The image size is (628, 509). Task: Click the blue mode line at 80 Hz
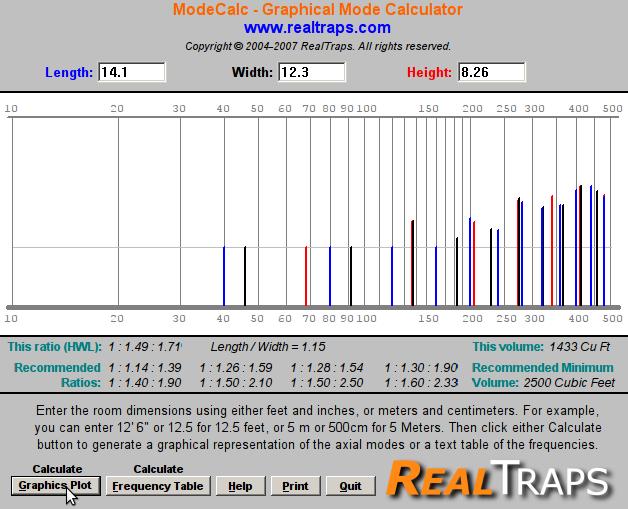330,276
